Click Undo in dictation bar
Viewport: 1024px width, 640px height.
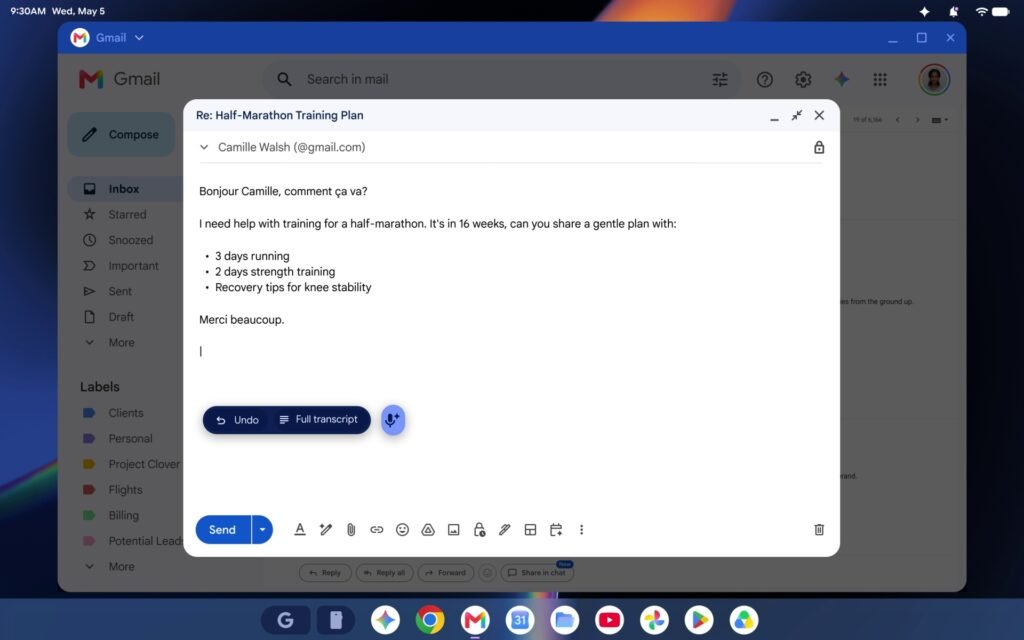click(x=237, y=420)
